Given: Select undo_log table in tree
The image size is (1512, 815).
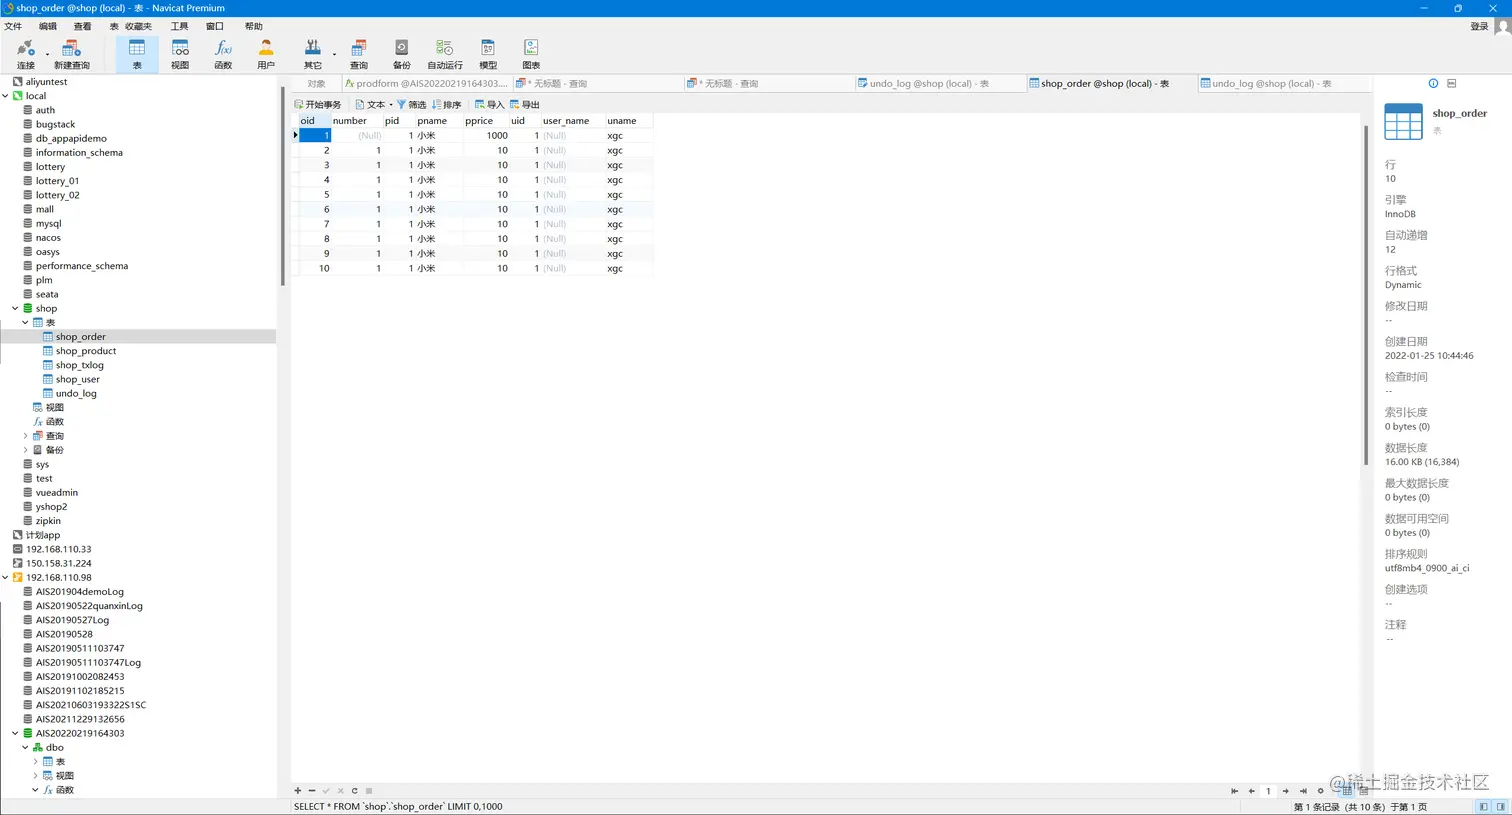Looking at the screenshot, I should (76, 393).
